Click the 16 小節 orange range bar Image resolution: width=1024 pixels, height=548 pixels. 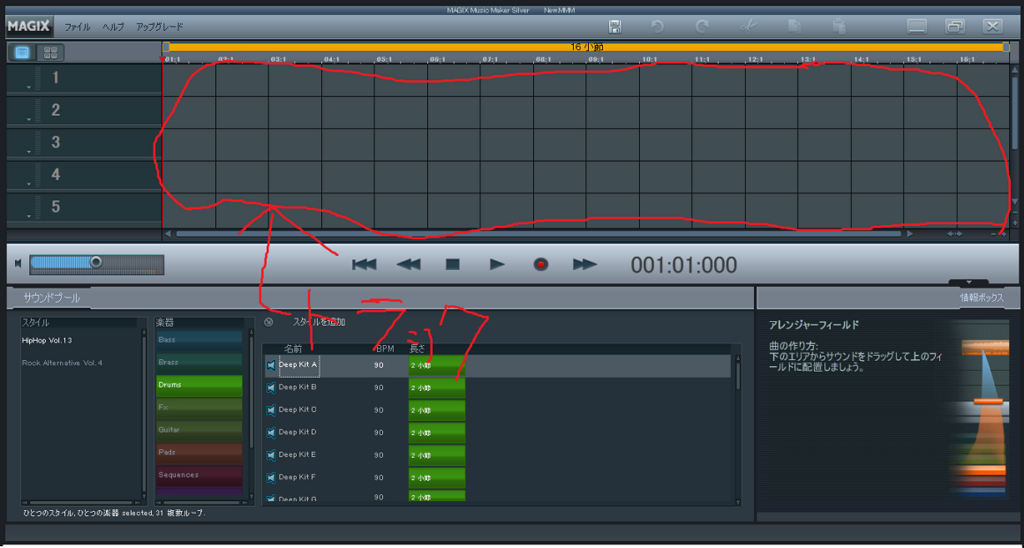585,47
